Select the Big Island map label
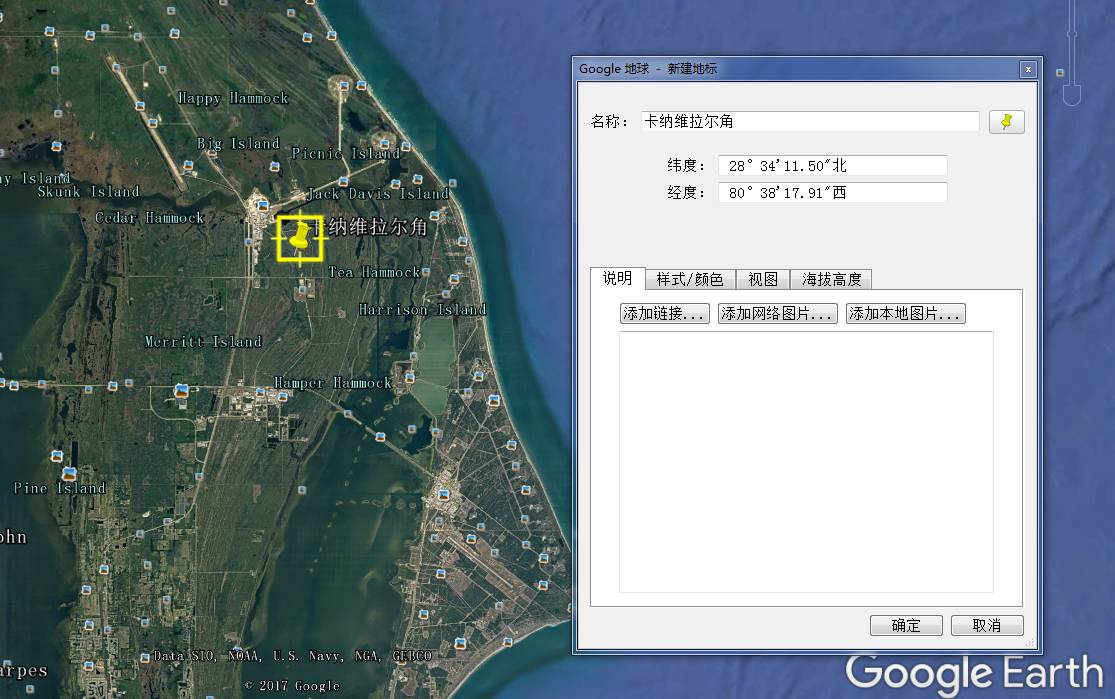1115x699 pixels. [x=239, y=143]
